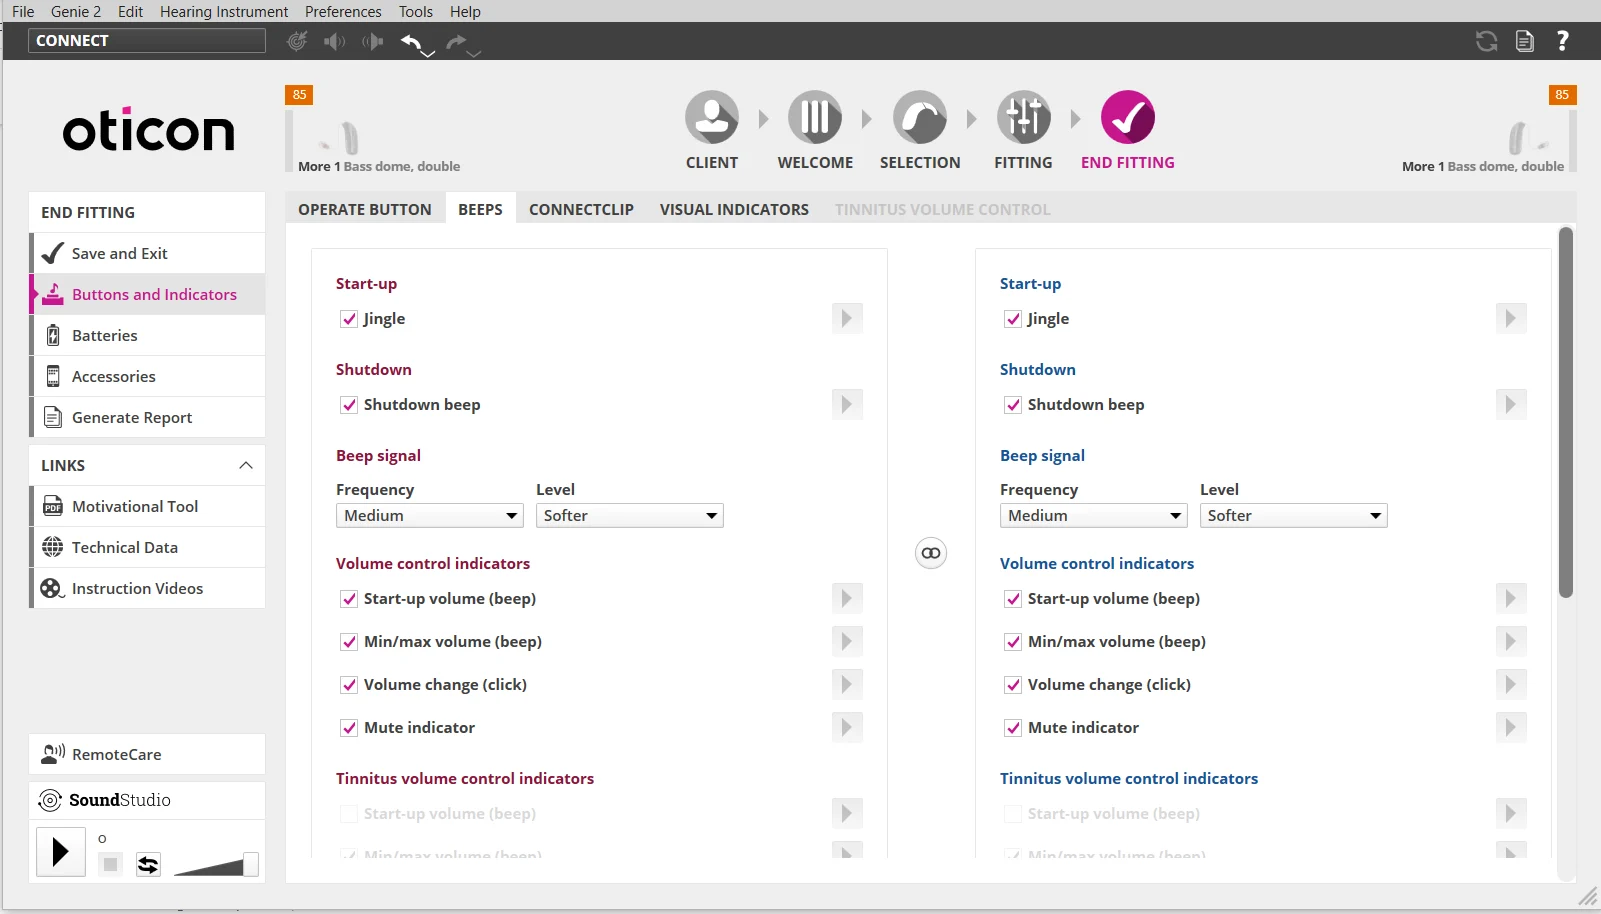Viewport: 1601px width, 914px height.
Task: Open the Fitting step icon
Action: point(1023,118)
